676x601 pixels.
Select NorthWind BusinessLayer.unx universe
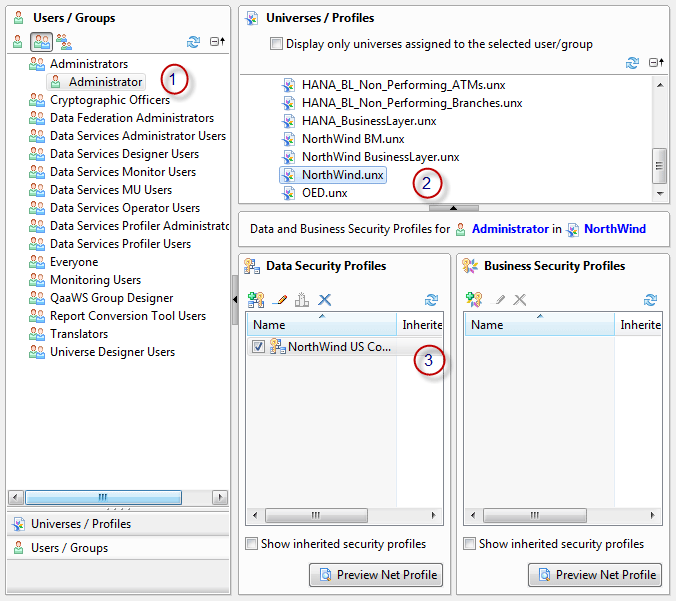coord(380,157)
